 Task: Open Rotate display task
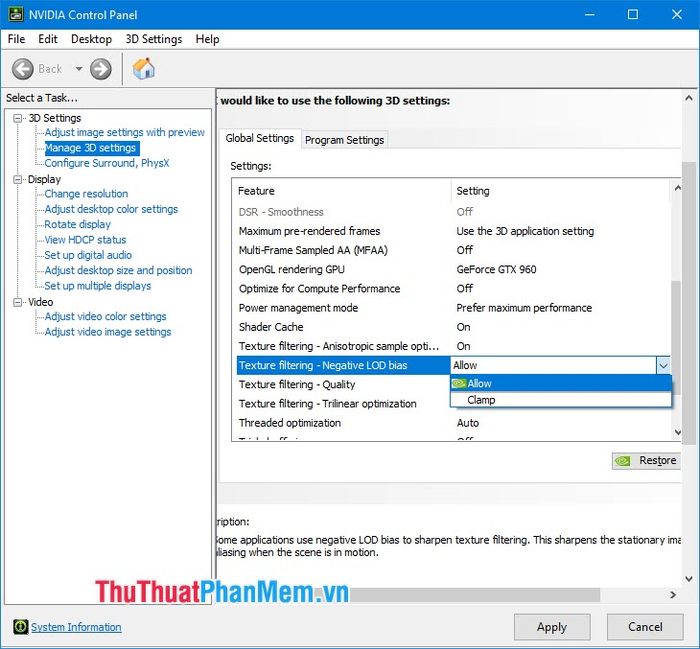(77, 225)
